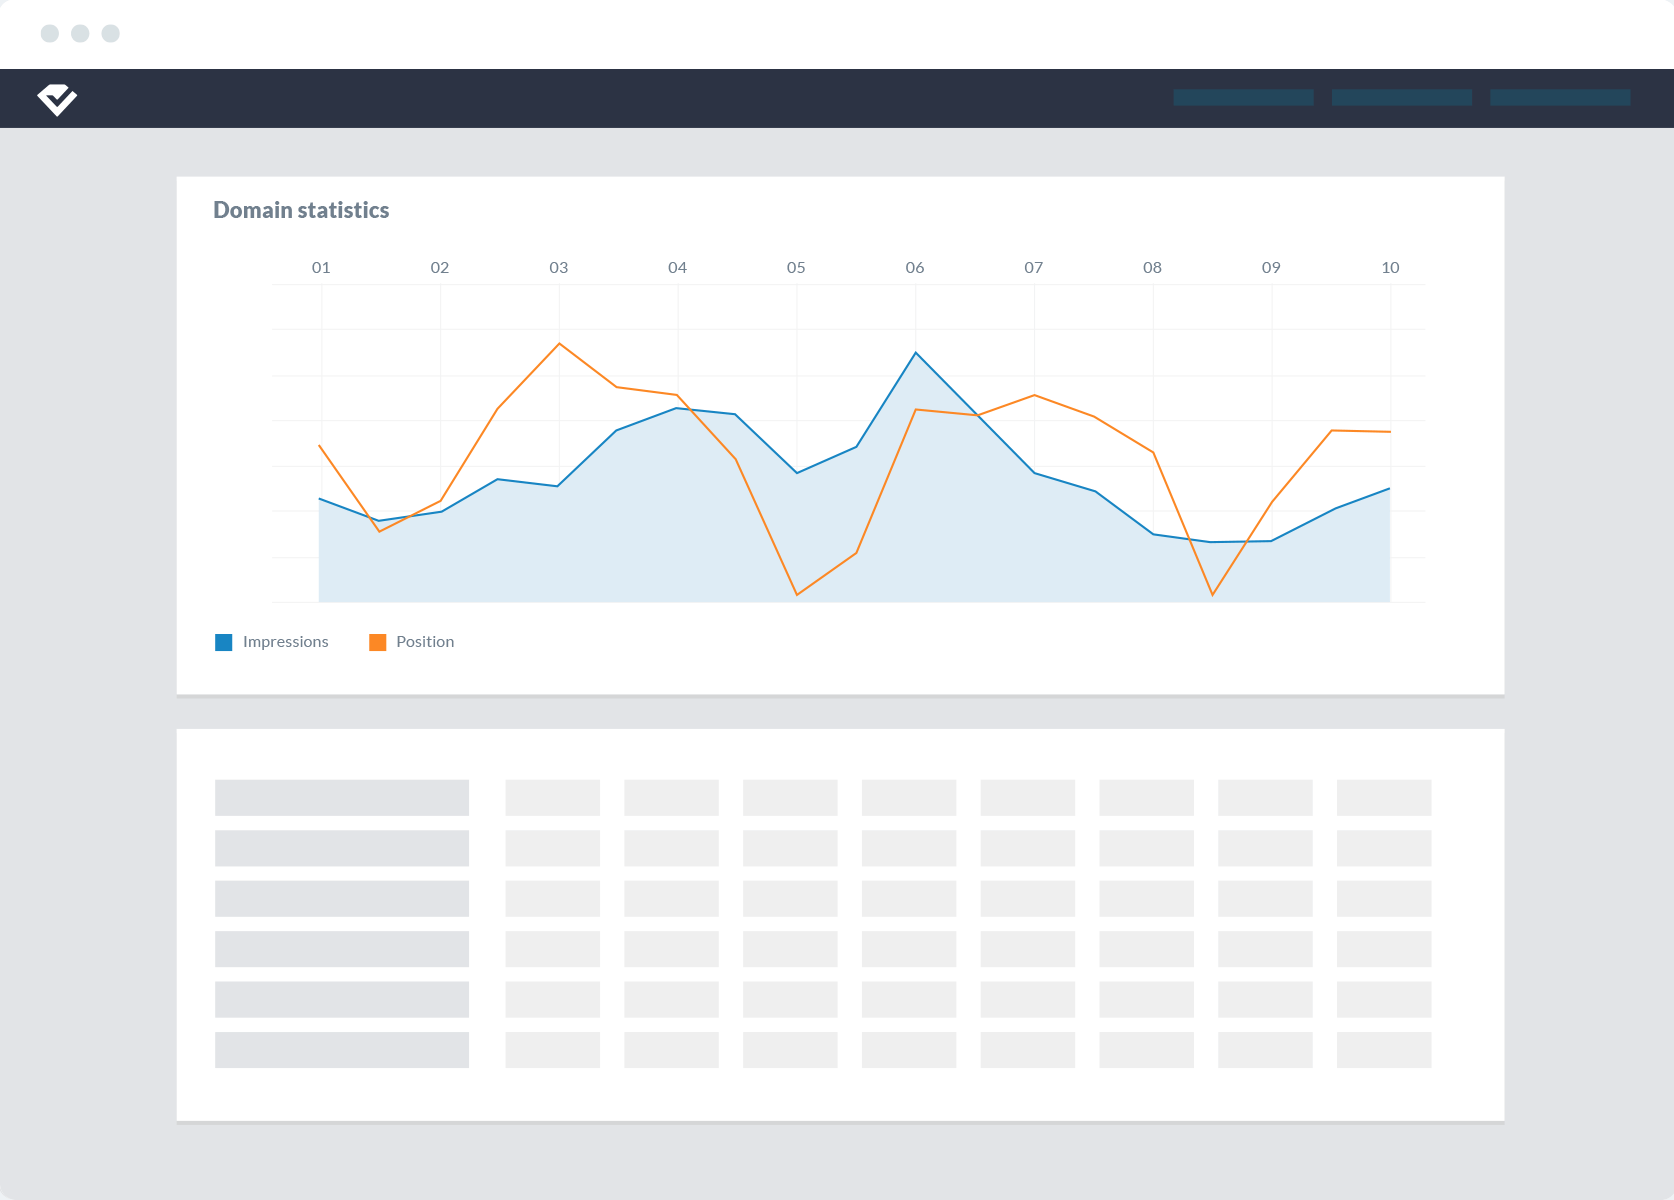Image resolution: width=1674 pixels, height=1200 pixels.
Task: Click the blue Impressions peak at 06
Action: 915,352
